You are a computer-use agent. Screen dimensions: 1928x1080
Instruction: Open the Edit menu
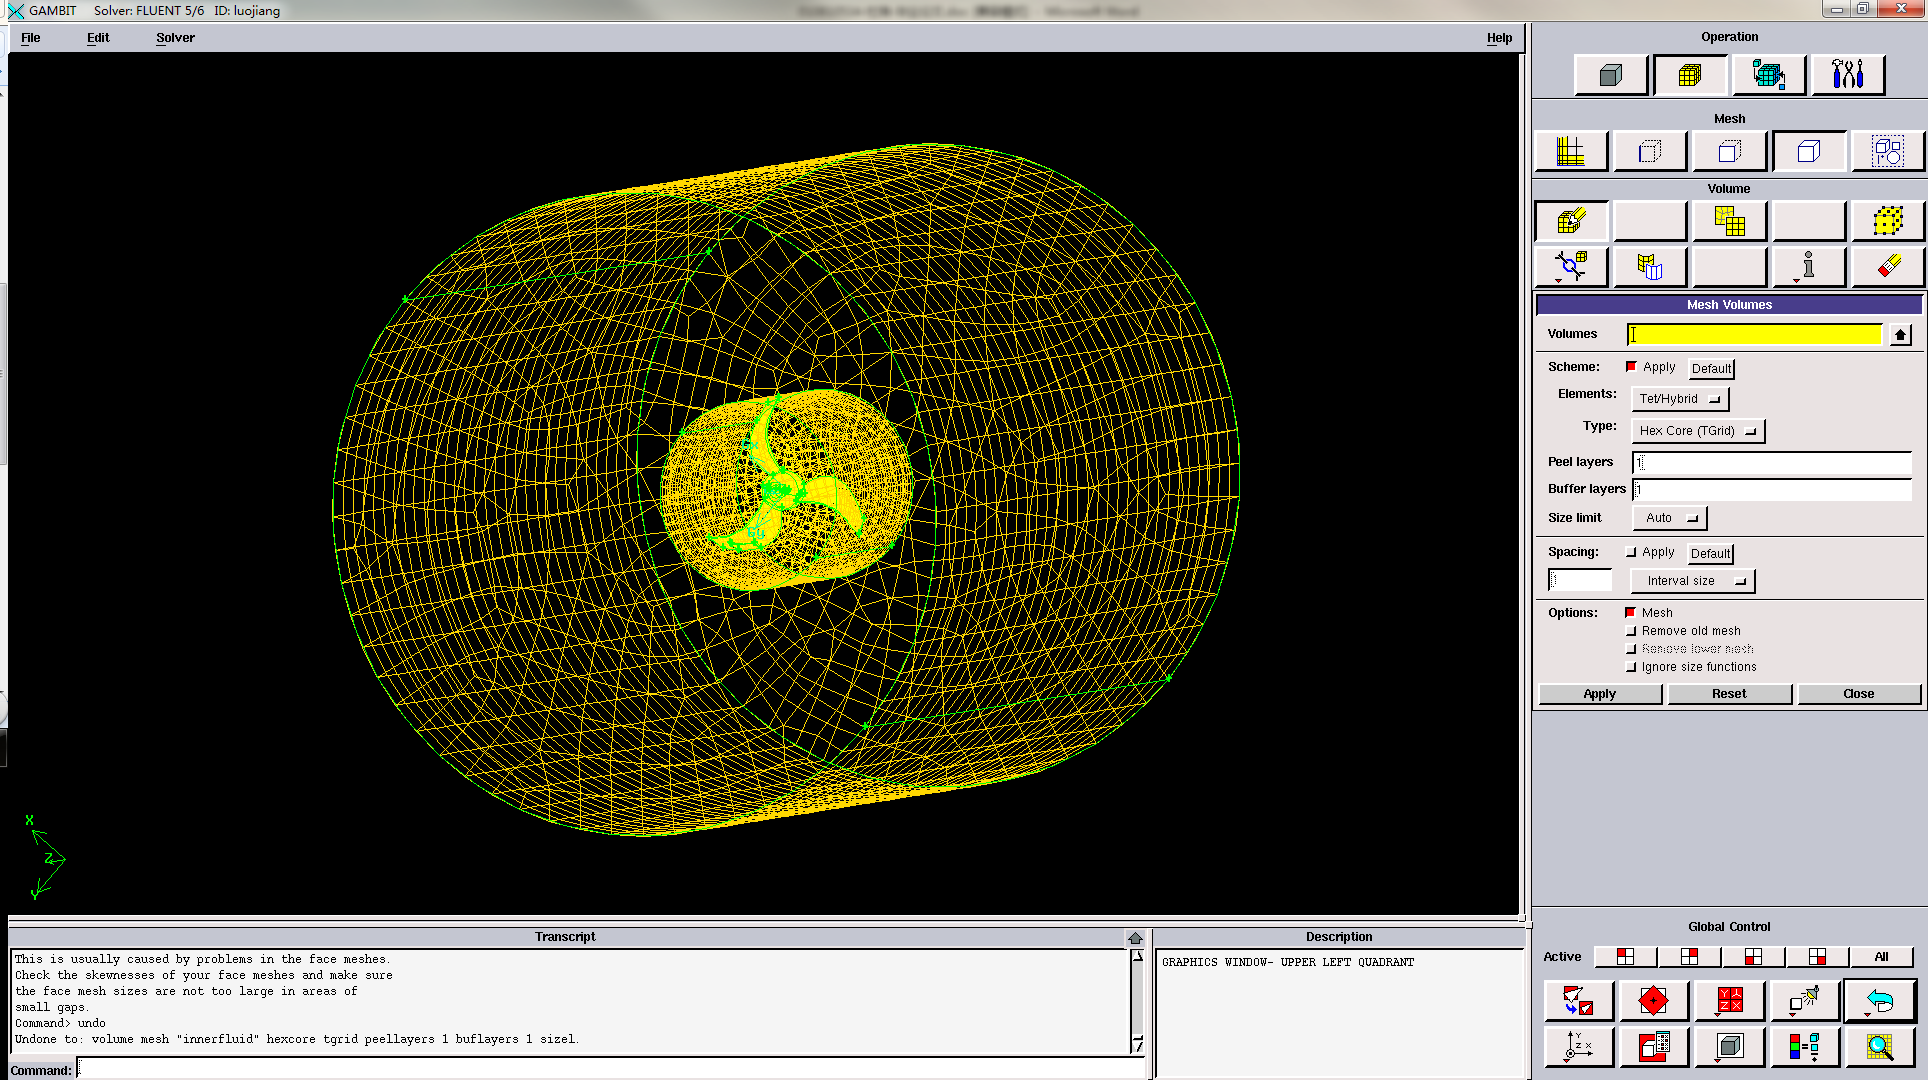[98, 38]
